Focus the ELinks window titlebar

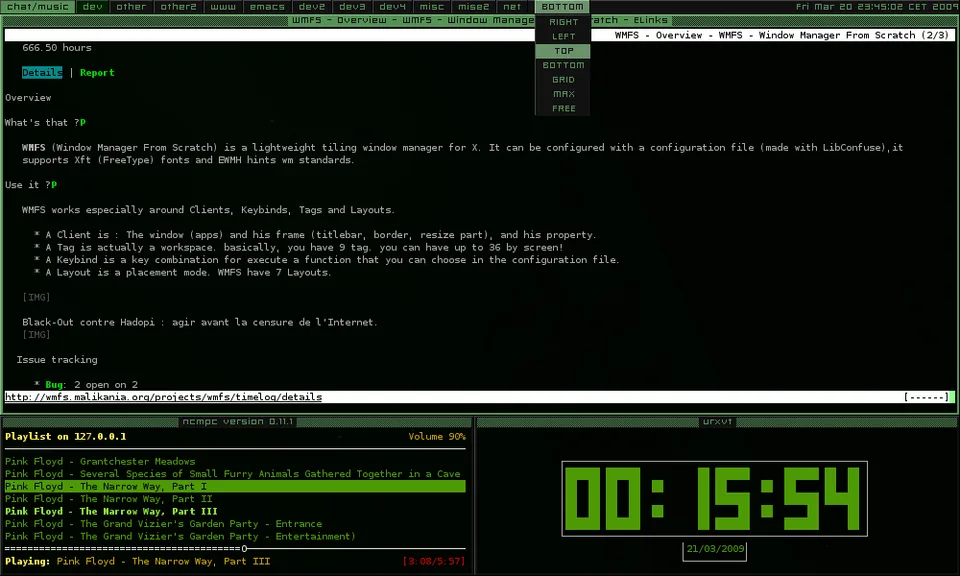tap(479, 20)
